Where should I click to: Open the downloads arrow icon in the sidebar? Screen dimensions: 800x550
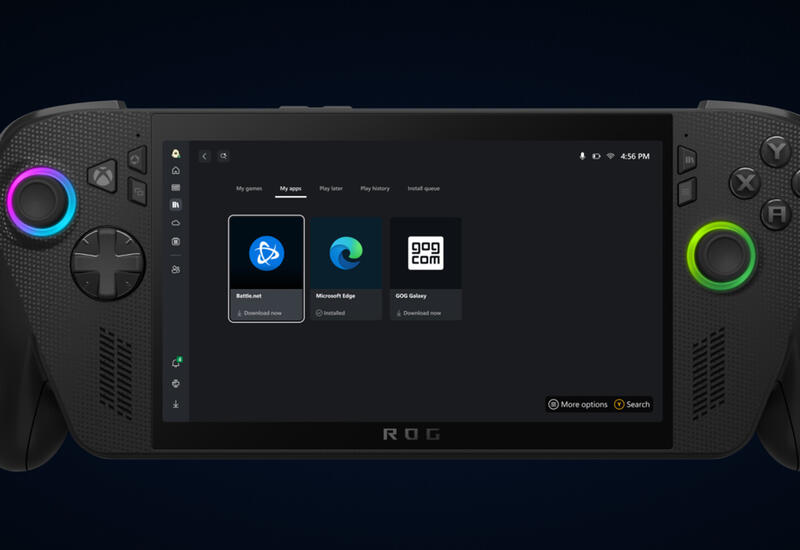coord(176,404)
